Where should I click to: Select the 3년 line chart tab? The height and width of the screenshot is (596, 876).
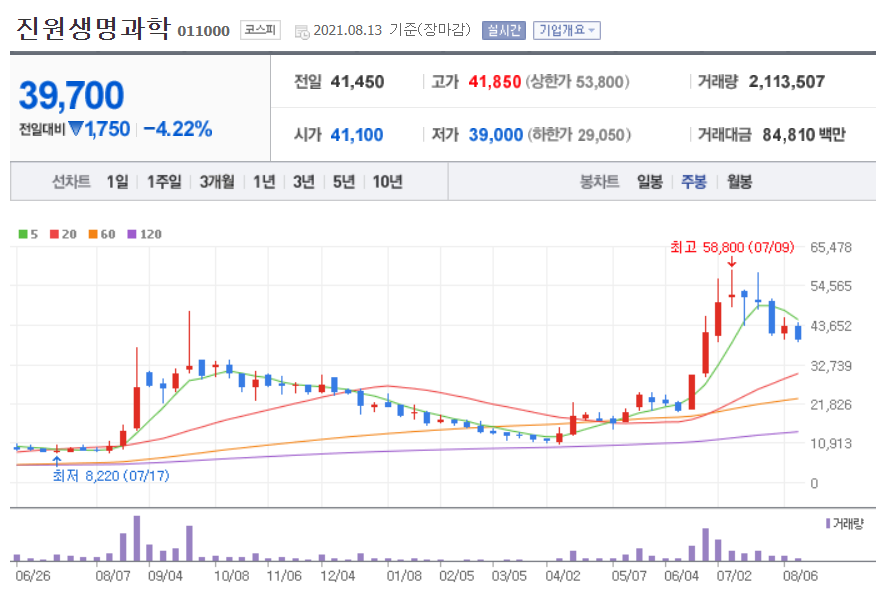tap(304, 182)
